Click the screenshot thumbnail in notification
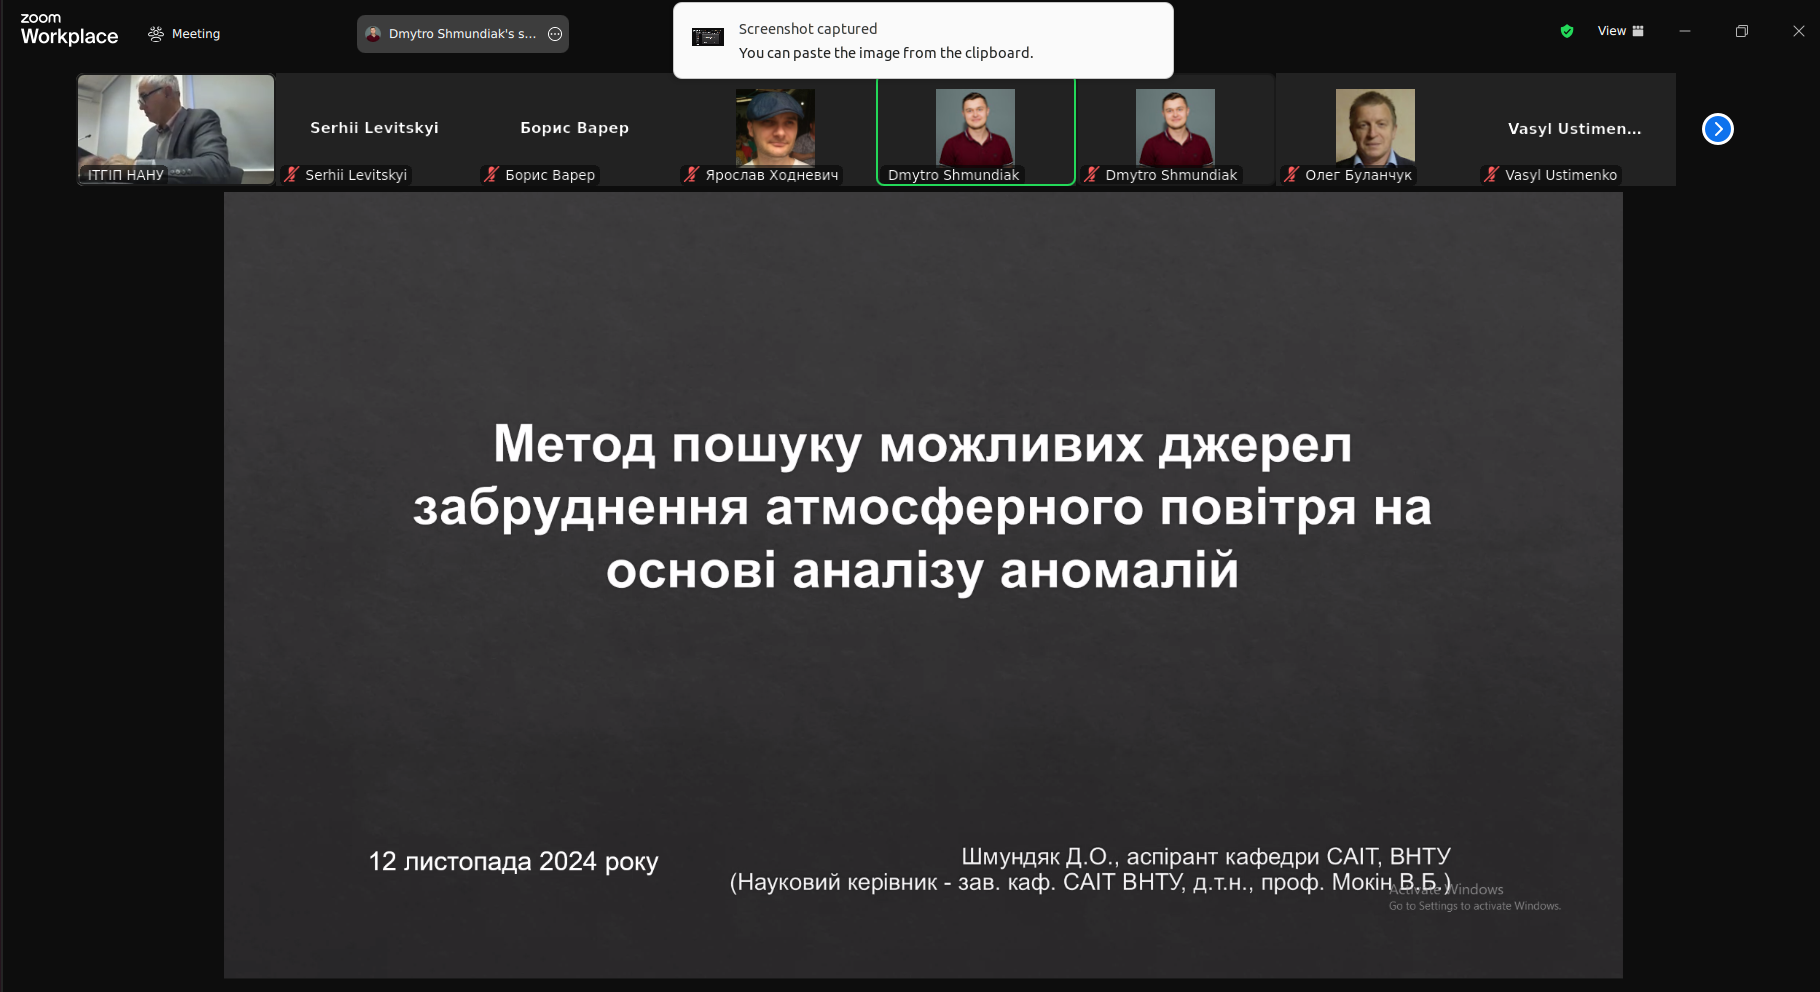 (x=708, y=37)
